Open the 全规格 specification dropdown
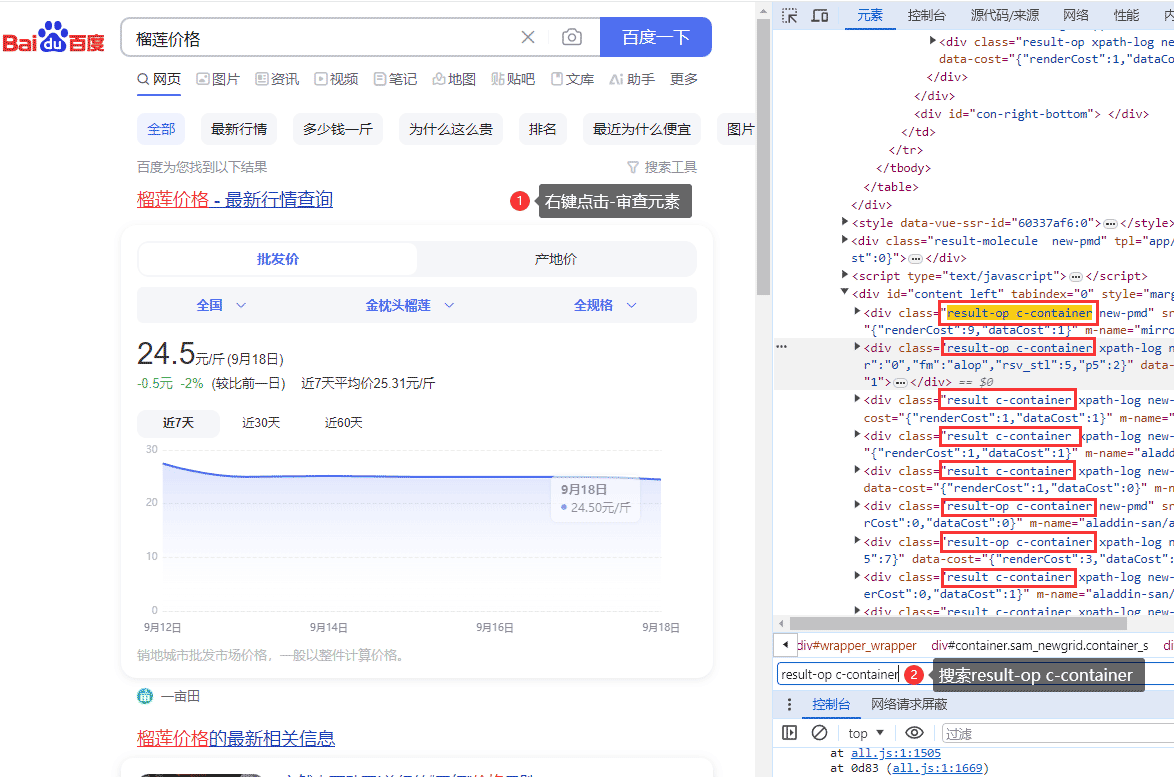Image resolution: width=1174 pixels, height=777 pixels. [605, 305]
